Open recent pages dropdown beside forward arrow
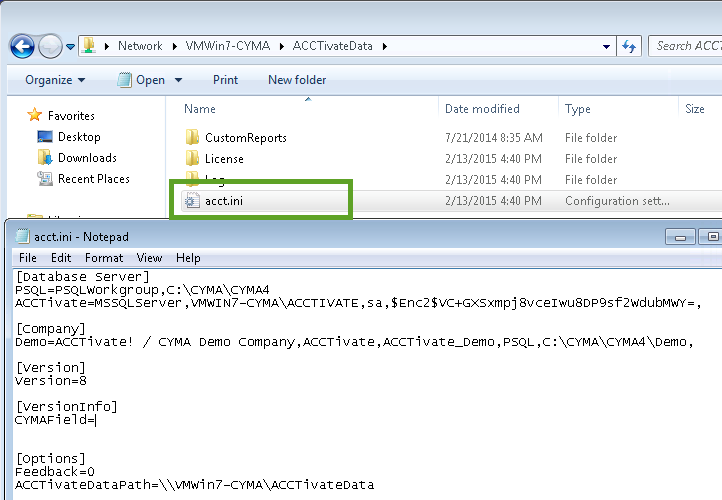Screen dimensions: 722x500 click(x=70, y=47)
